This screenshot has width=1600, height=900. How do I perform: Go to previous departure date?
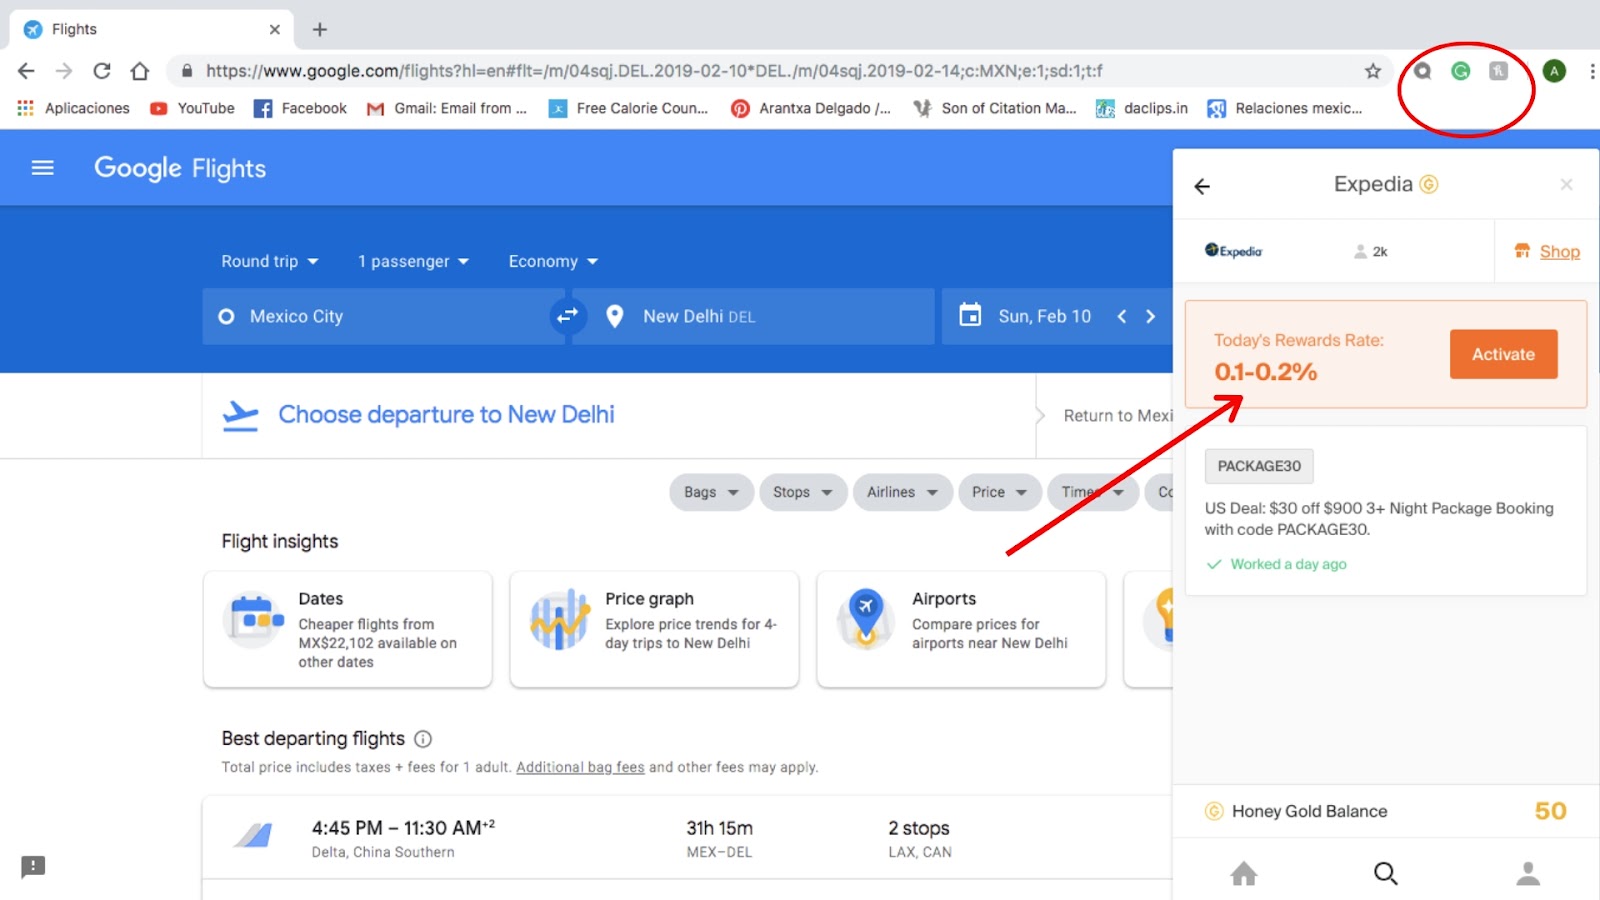click(1122, 316)
